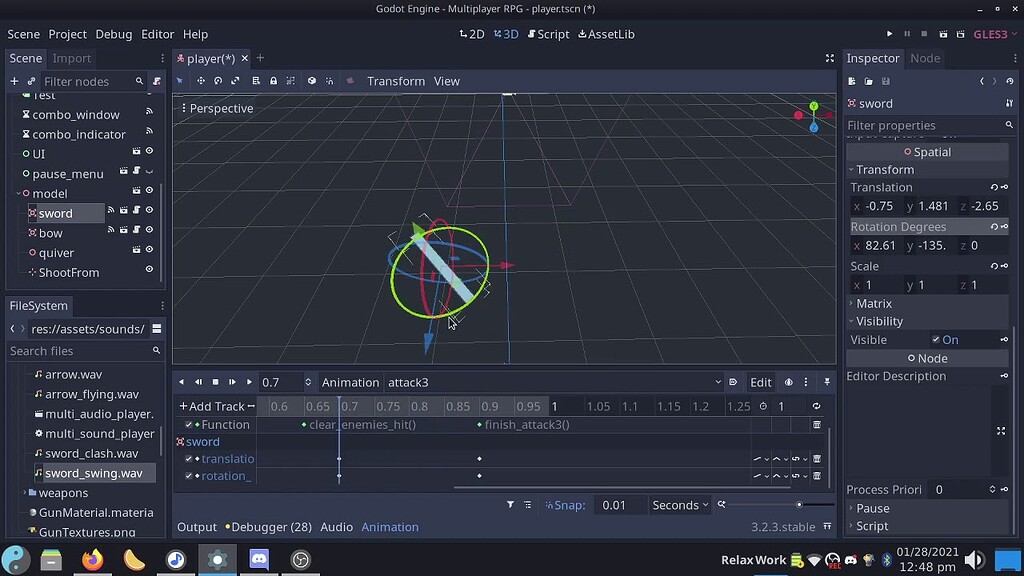Collapse the model node in scene tree
This screenshot has height=576, width=1024.
18,193
